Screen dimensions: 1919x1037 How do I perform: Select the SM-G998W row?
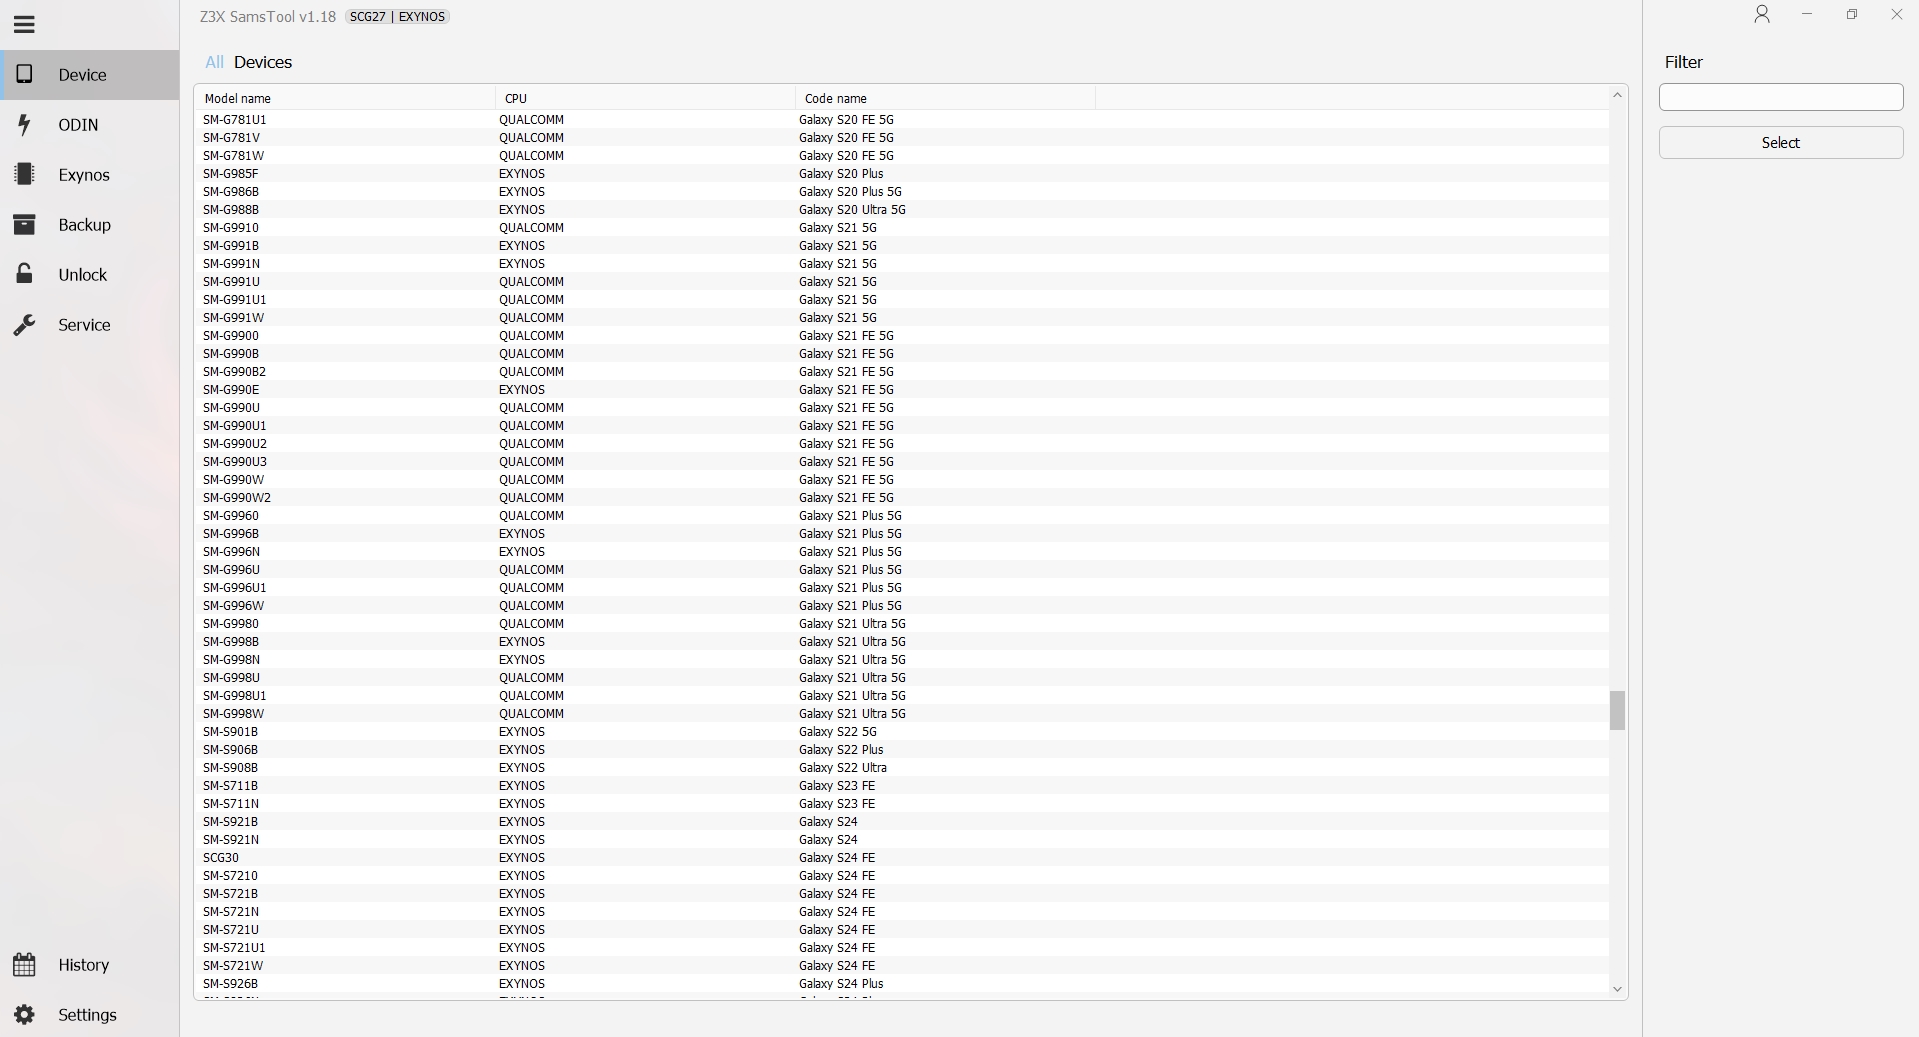pos(902,714)
